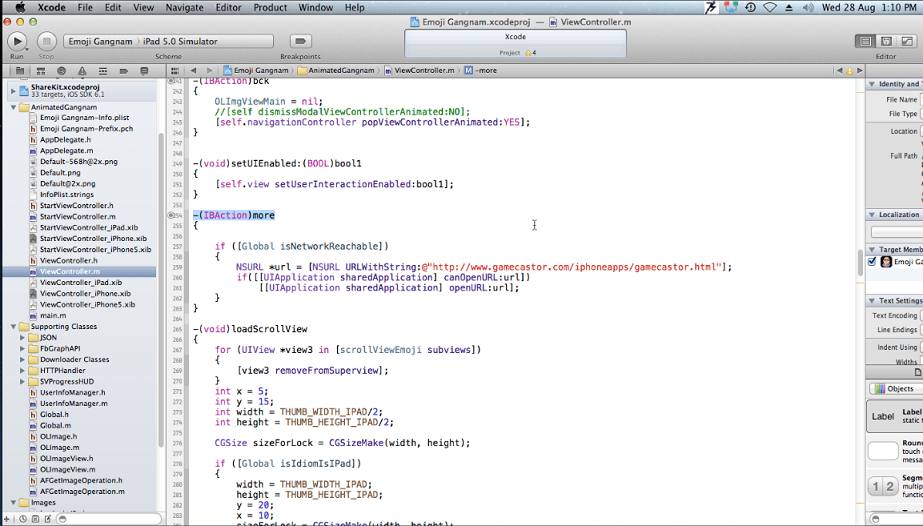Collapse the Text Settings inspector section

point(872,301)
